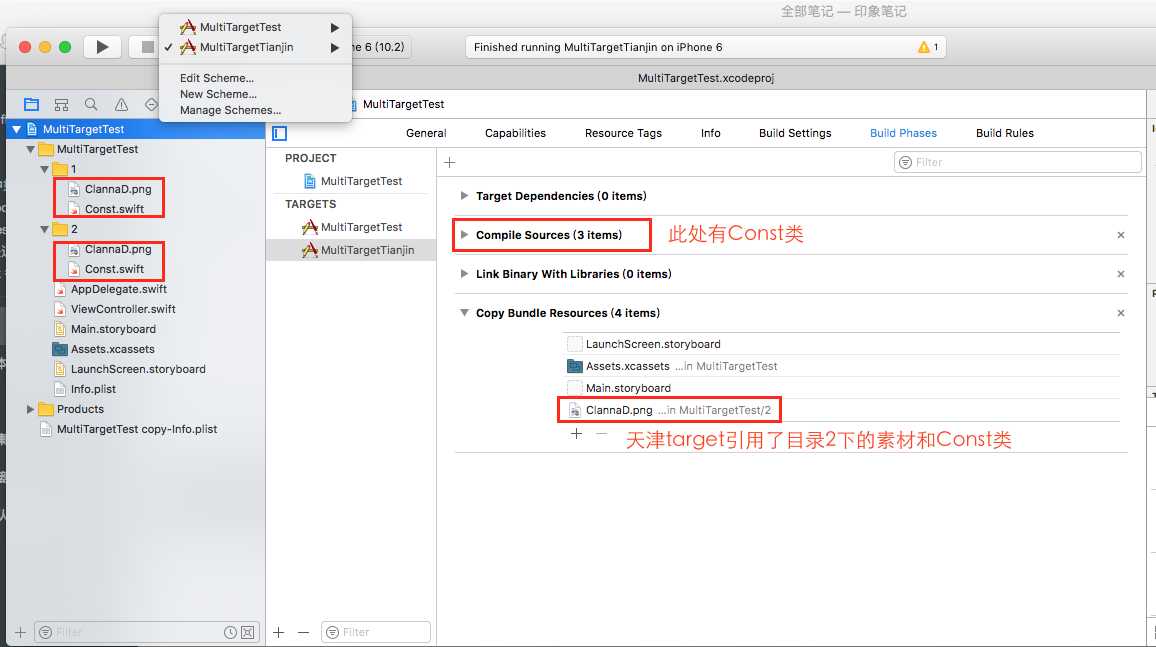Choose Manage Schemes… from menu
This screenshot has width=1156, height=647.
click(x=231, y=111)
